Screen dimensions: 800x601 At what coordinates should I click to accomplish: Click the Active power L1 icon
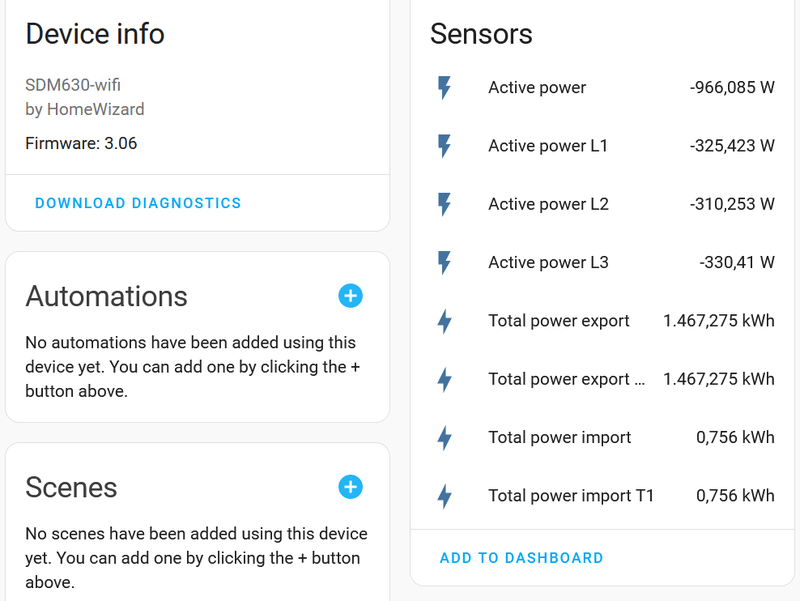point(445,146)
